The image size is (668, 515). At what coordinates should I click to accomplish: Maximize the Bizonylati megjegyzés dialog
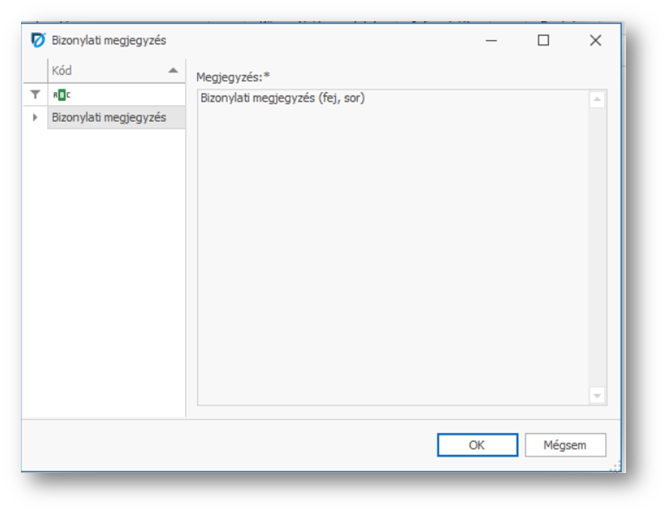pyautogui.click(x=543, y=41)
